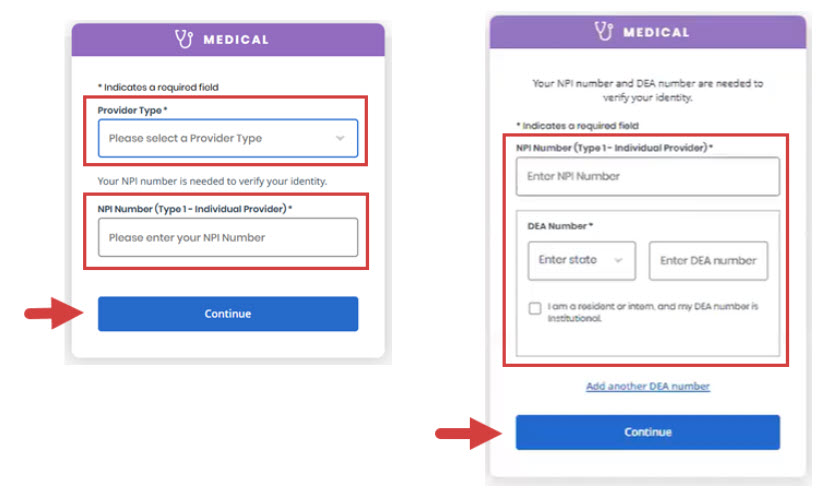Click the 'Your NPI number is needed' text

tap(212, 181)
